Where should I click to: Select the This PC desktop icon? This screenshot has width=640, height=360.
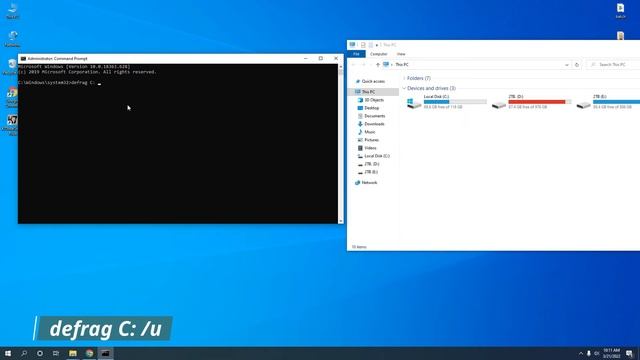[12, 11]
